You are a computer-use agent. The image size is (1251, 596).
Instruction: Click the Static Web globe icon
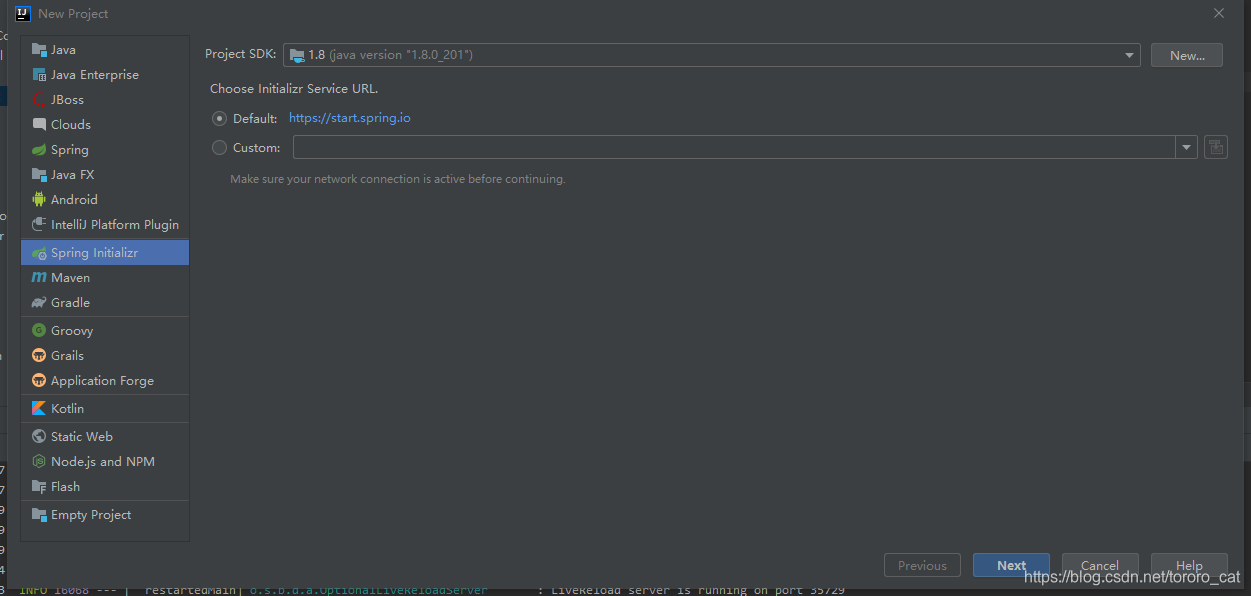click(39, 436)
